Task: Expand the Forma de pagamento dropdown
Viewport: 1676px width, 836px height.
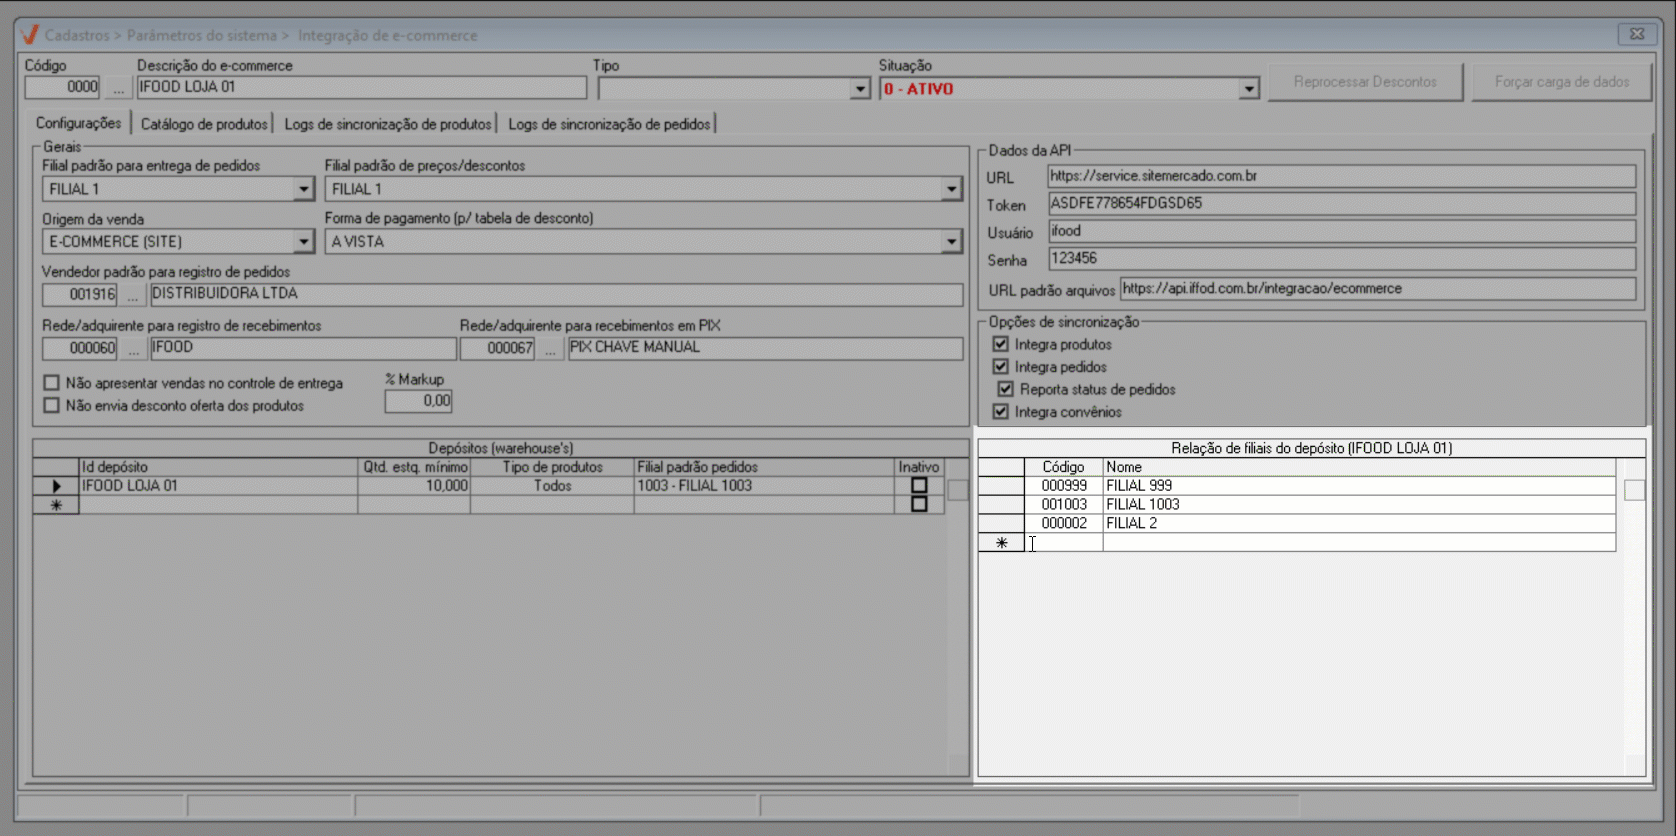Action: coord(950,242)
